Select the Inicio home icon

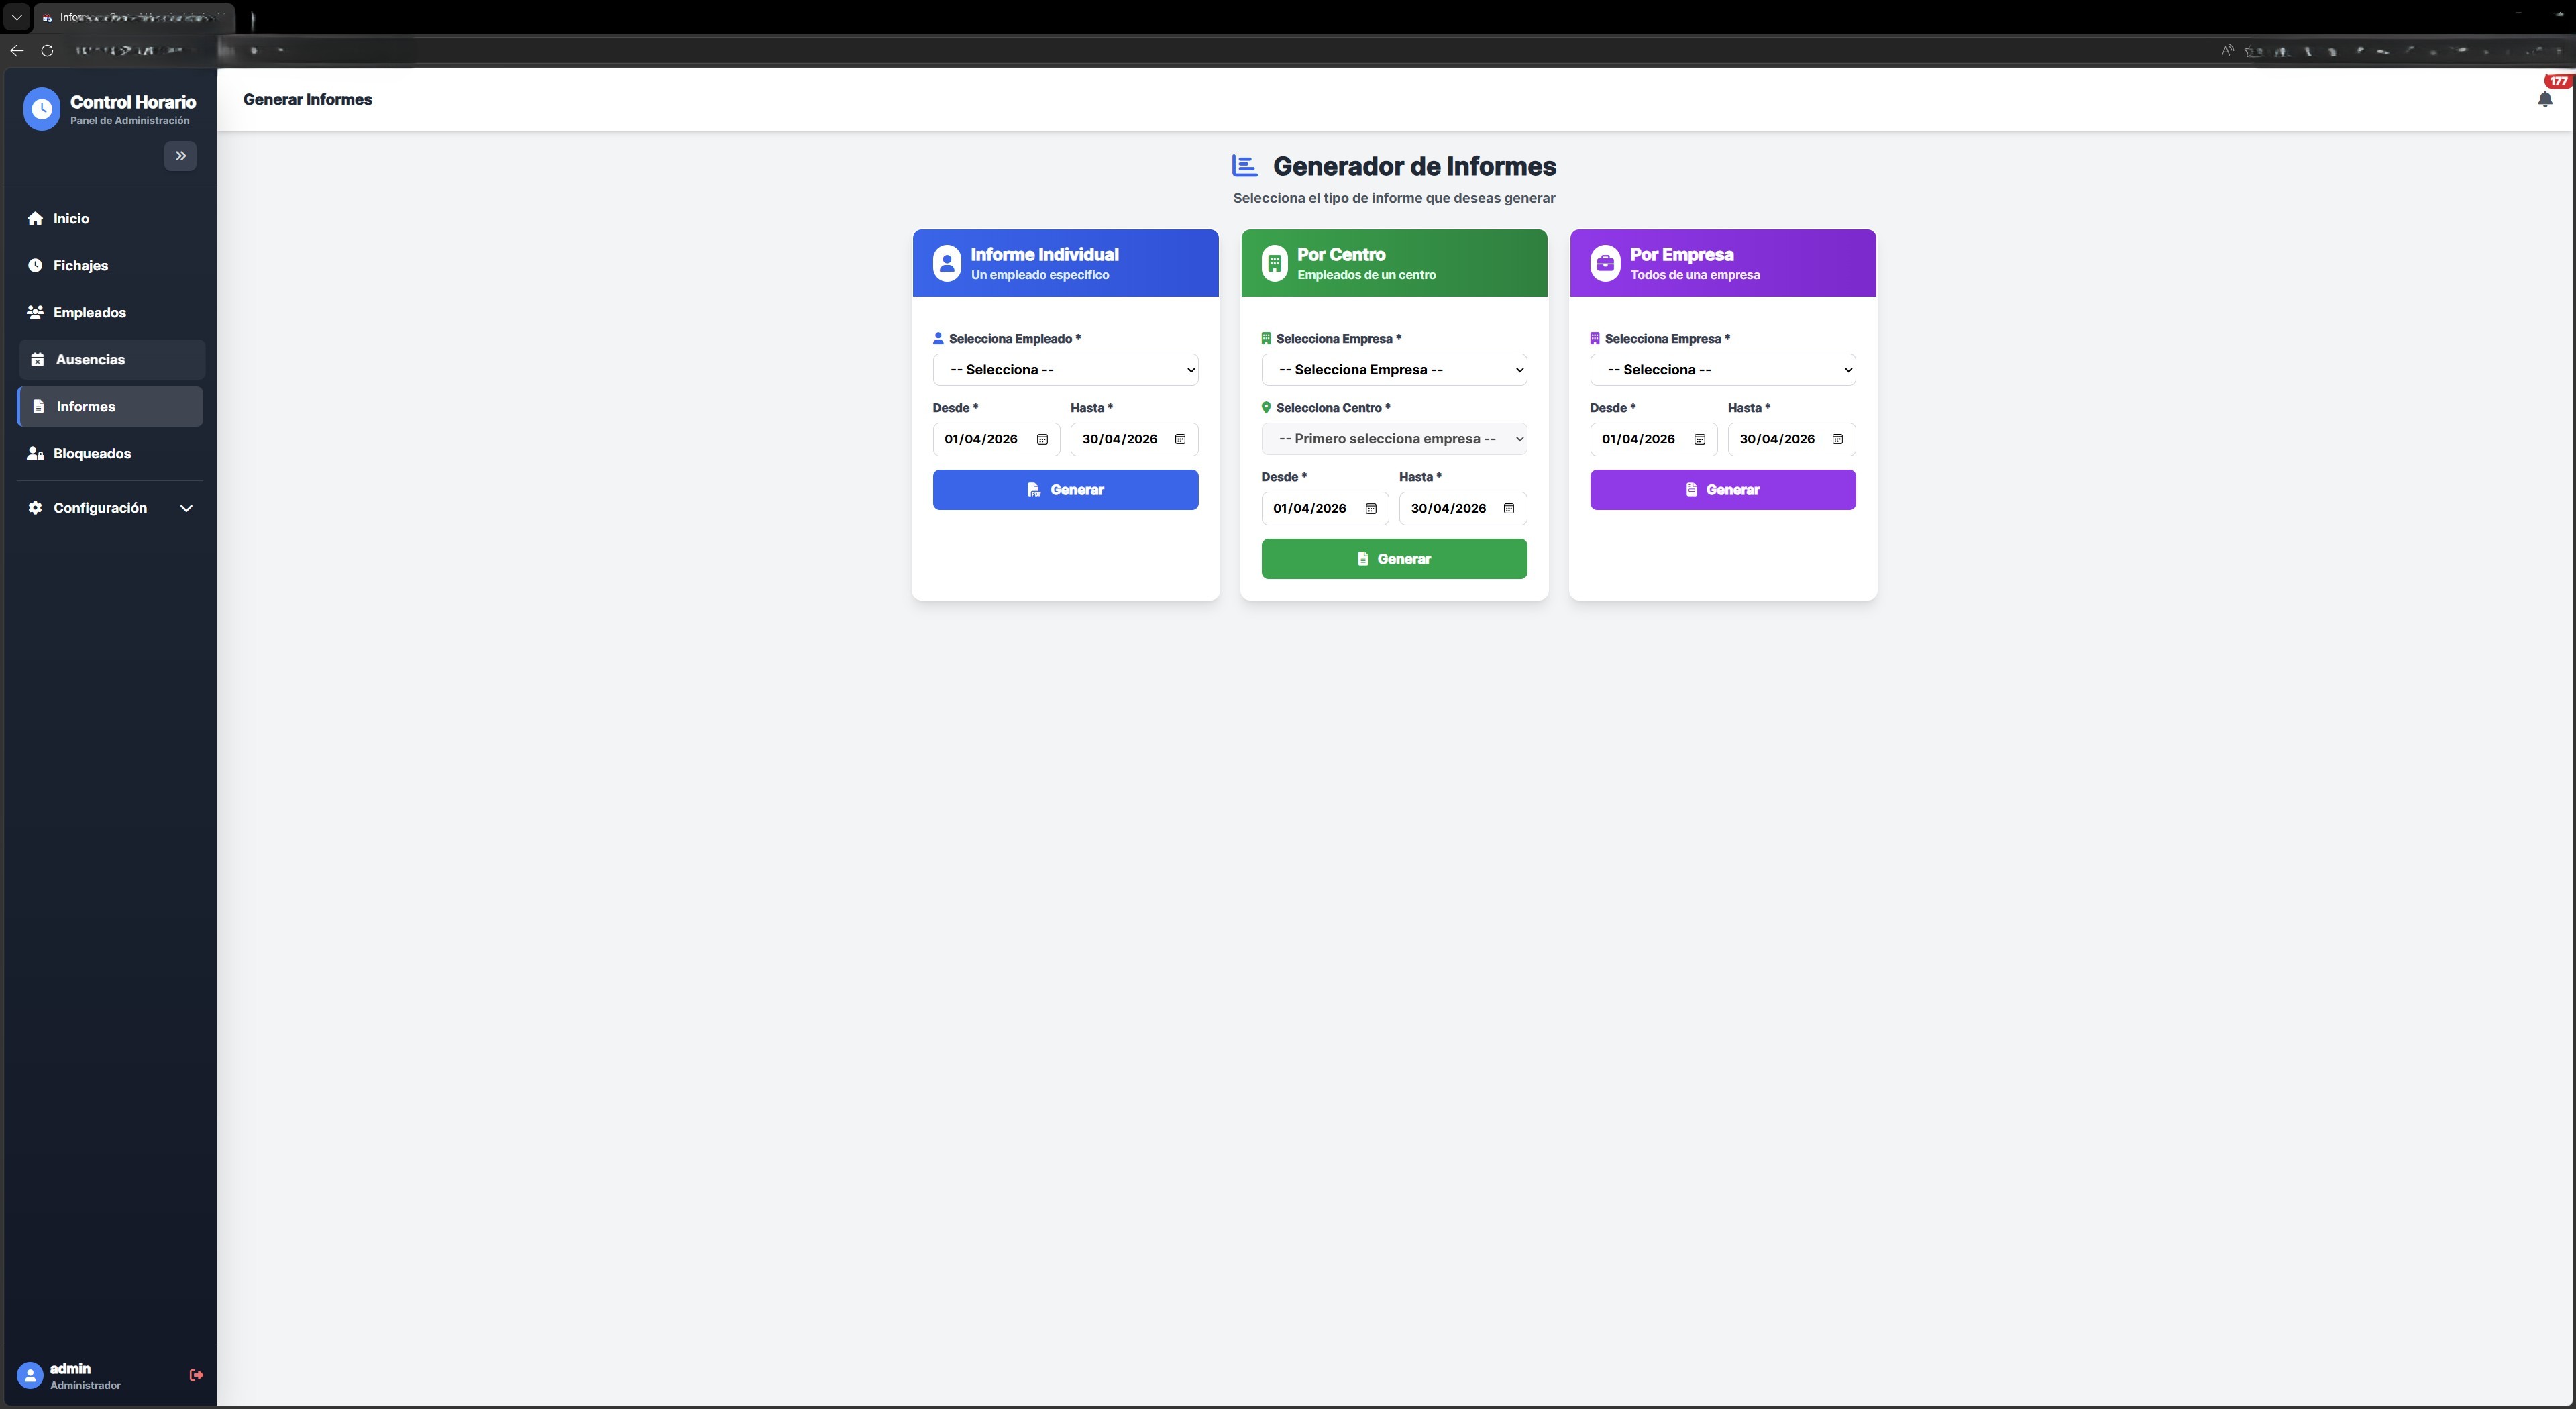[35, 218]
